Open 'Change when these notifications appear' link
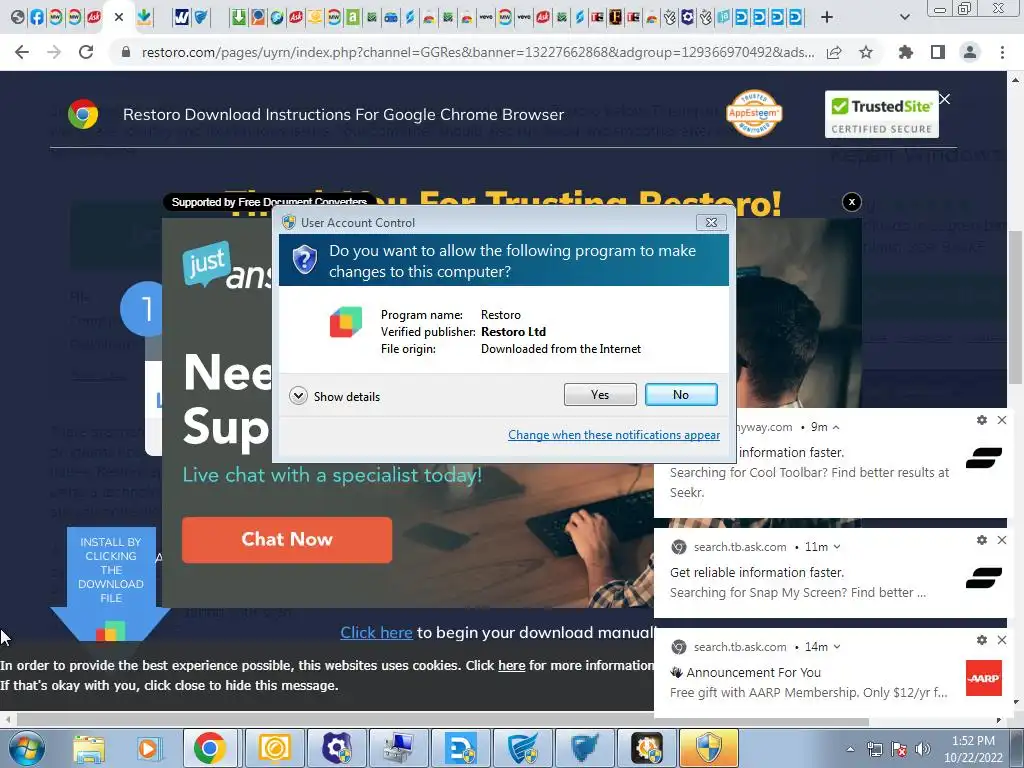This screenshot has height=768, width=1024. pos(614,435)
